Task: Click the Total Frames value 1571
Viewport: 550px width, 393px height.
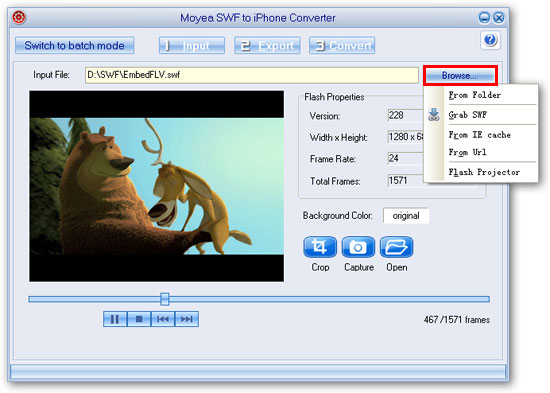Action: point(405,181)
